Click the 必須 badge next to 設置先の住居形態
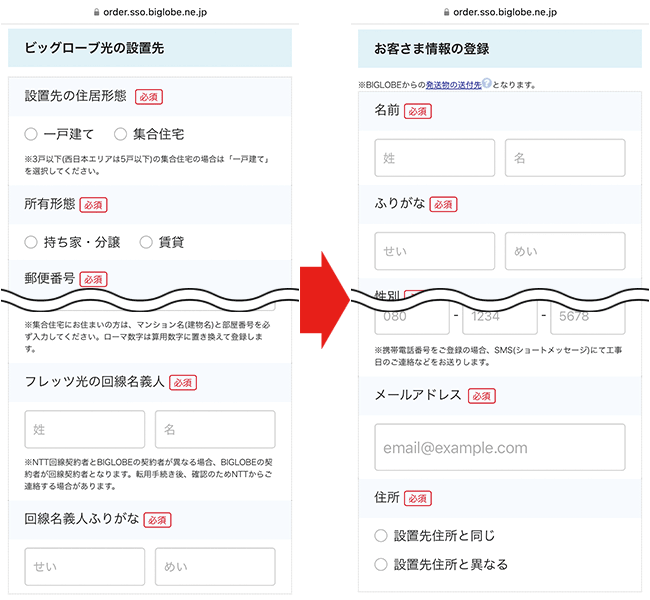This screenshot has width=650, height=600. [149, 97]
